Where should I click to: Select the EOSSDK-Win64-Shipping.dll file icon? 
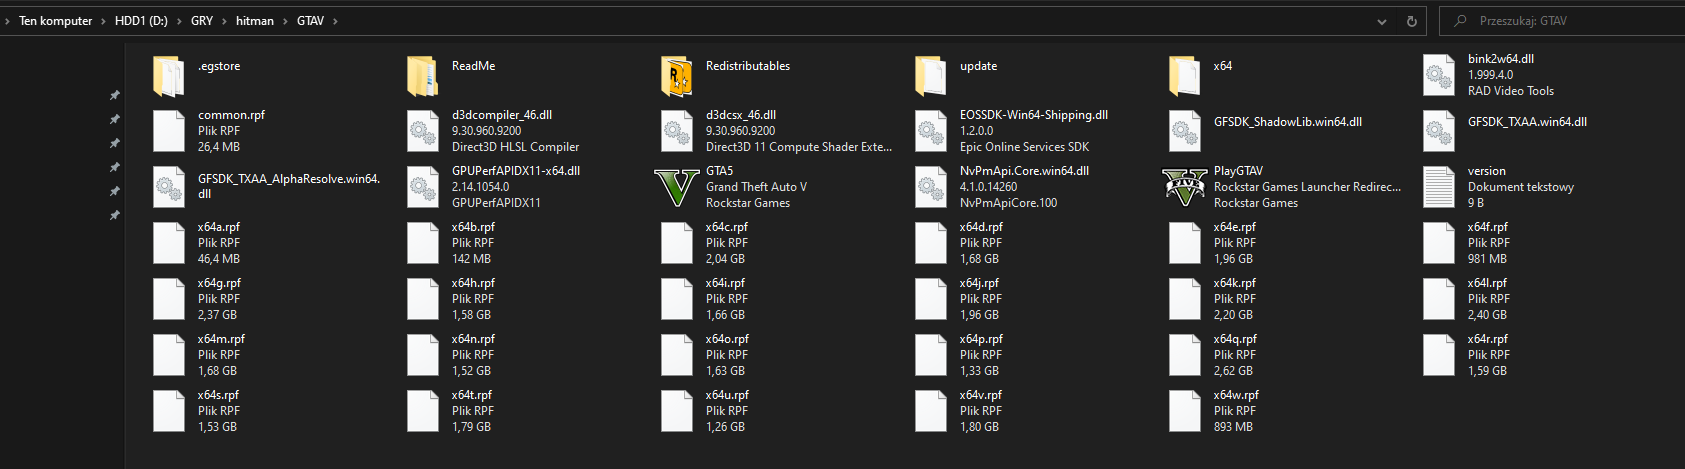[930, 131]
